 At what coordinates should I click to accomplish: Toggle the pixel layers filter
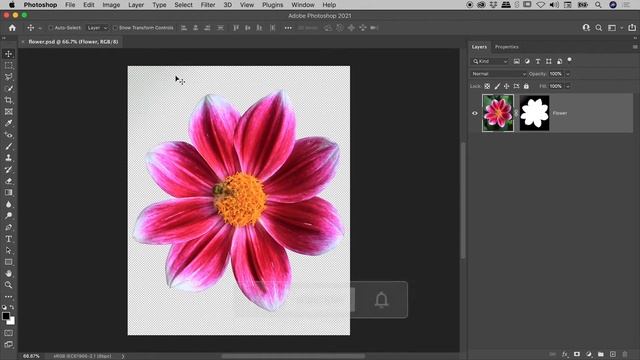(517, 61)
